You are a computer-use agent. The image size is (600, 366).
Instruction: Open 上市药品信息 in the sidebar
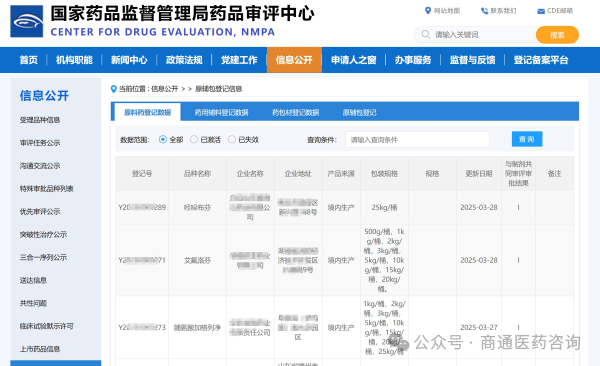pyautogui.click(x=40, y=349)
